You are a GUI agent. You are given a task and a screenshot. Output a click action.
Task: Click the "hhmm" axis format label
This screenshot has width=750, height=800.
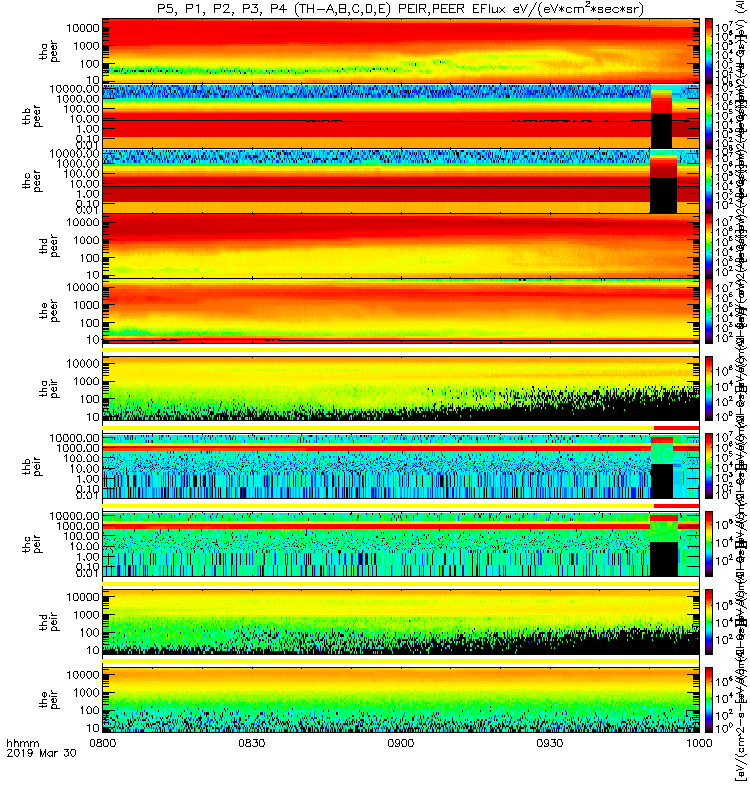22,743
